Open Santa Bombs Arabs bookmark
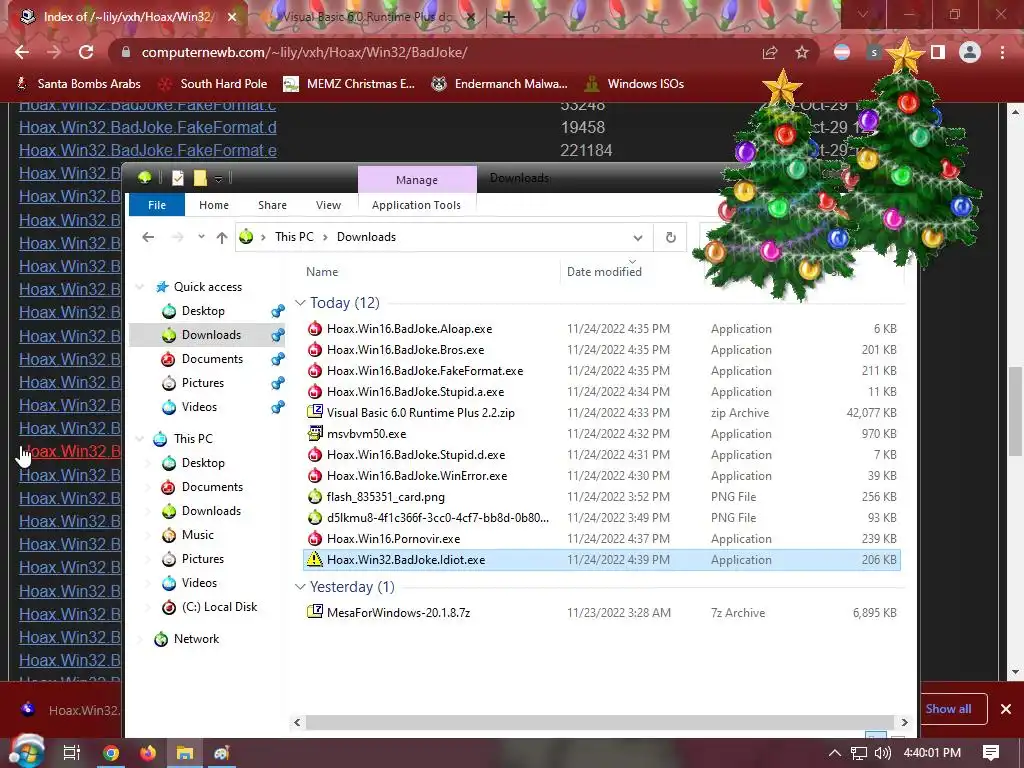1024x768 pixels. [78, 84]
